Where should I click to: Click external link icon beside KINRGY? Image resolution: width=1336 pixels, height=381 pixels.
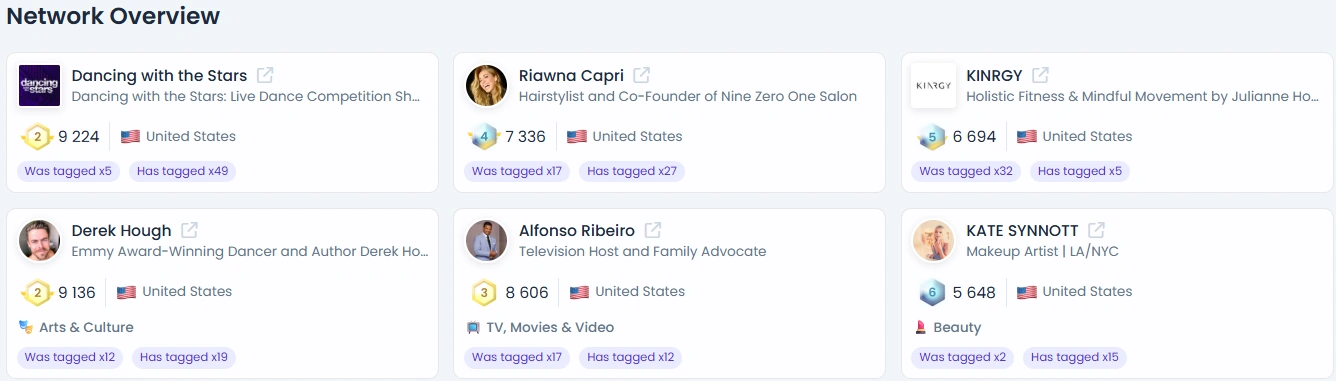tap(1040, 75)
